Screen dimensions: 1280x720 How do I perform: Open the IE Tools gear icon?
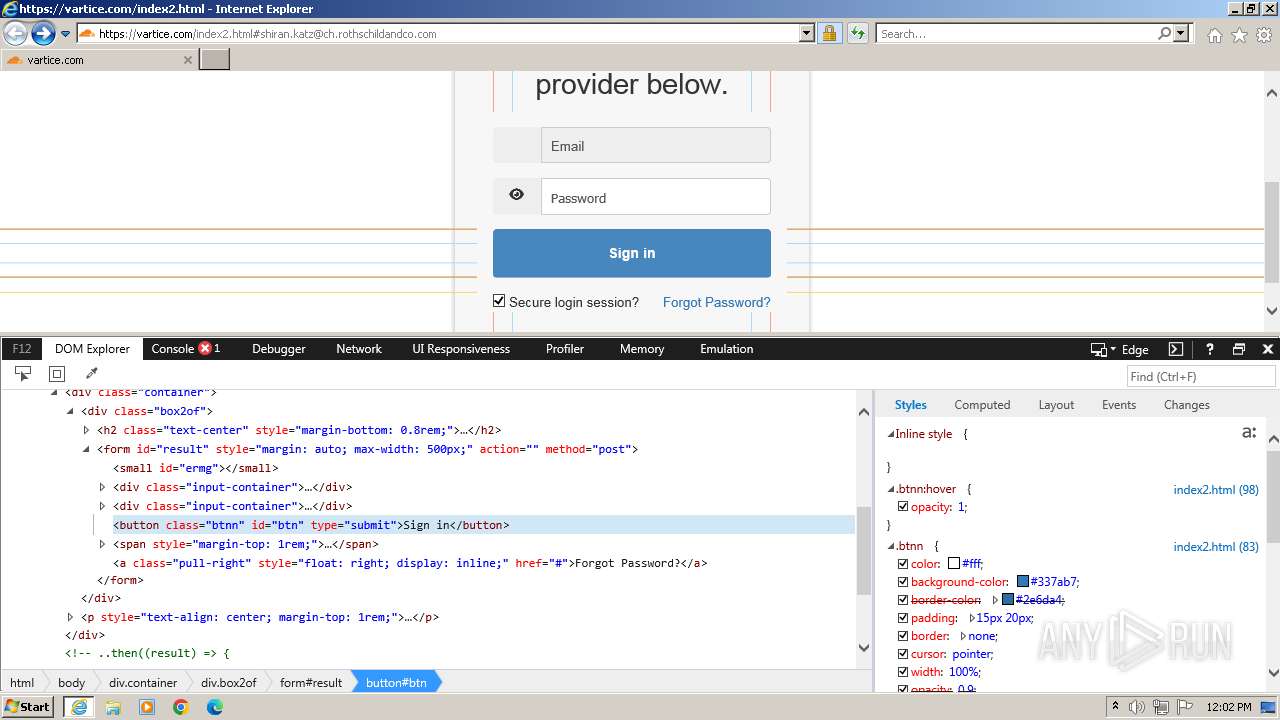1264,35
